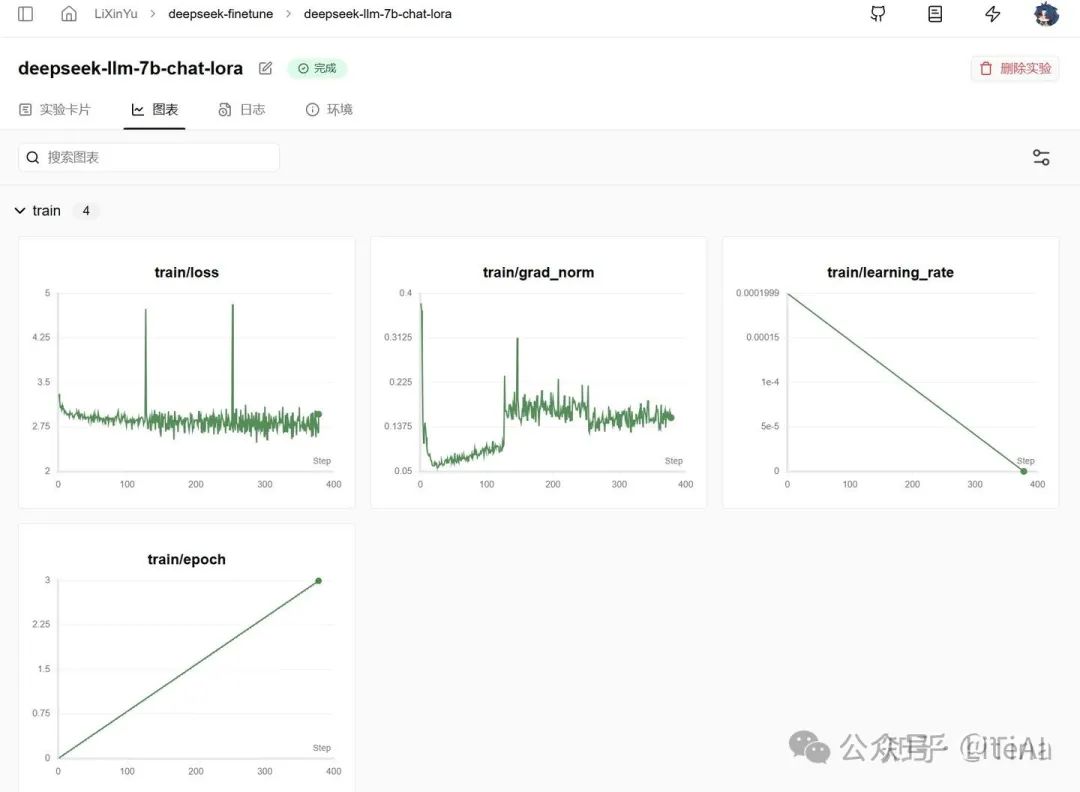Toggle the sidebar panel icon
The height and width of the screenshot is (792, 1080).
click(x=25, y=14)
